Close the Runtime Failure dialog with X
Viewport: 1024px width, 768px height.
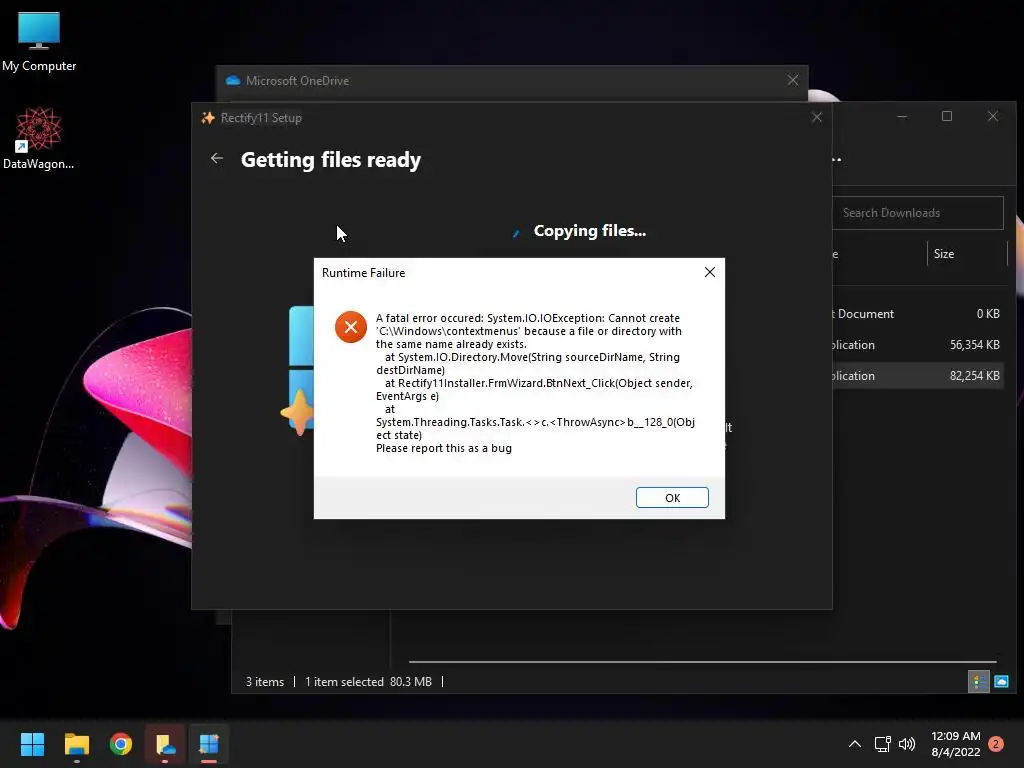click(710, 272)
